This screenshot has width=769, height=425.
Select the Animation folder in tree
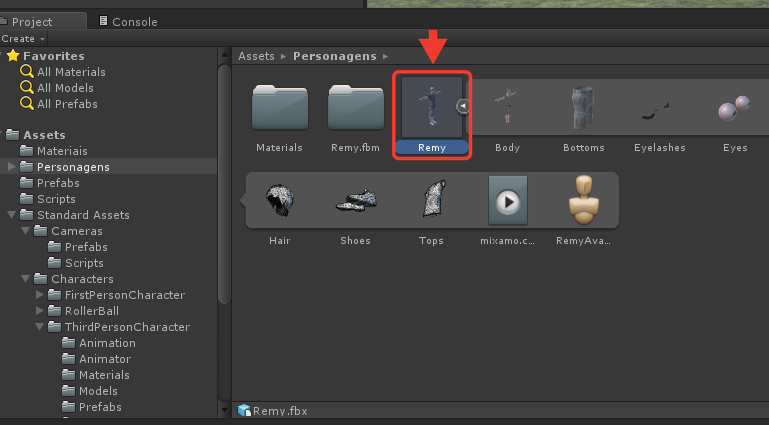[x=99, y=343]
